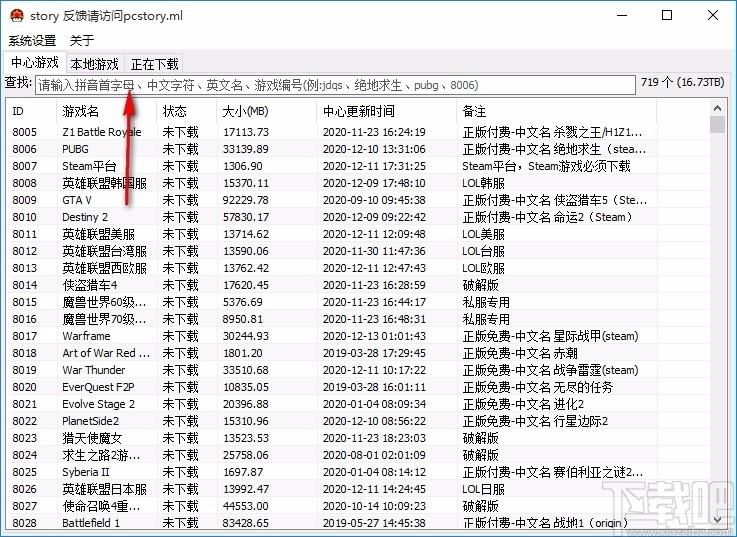Select the 猎天使魔女 row
737x537 pixels.
tap(358, 438)
